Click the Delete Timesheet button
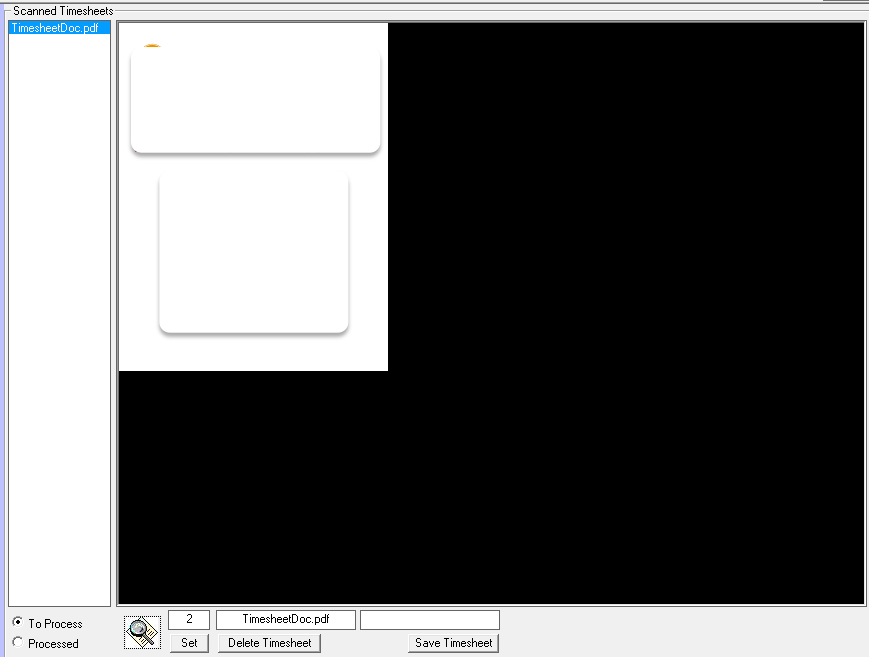 (x=269, y=643)
